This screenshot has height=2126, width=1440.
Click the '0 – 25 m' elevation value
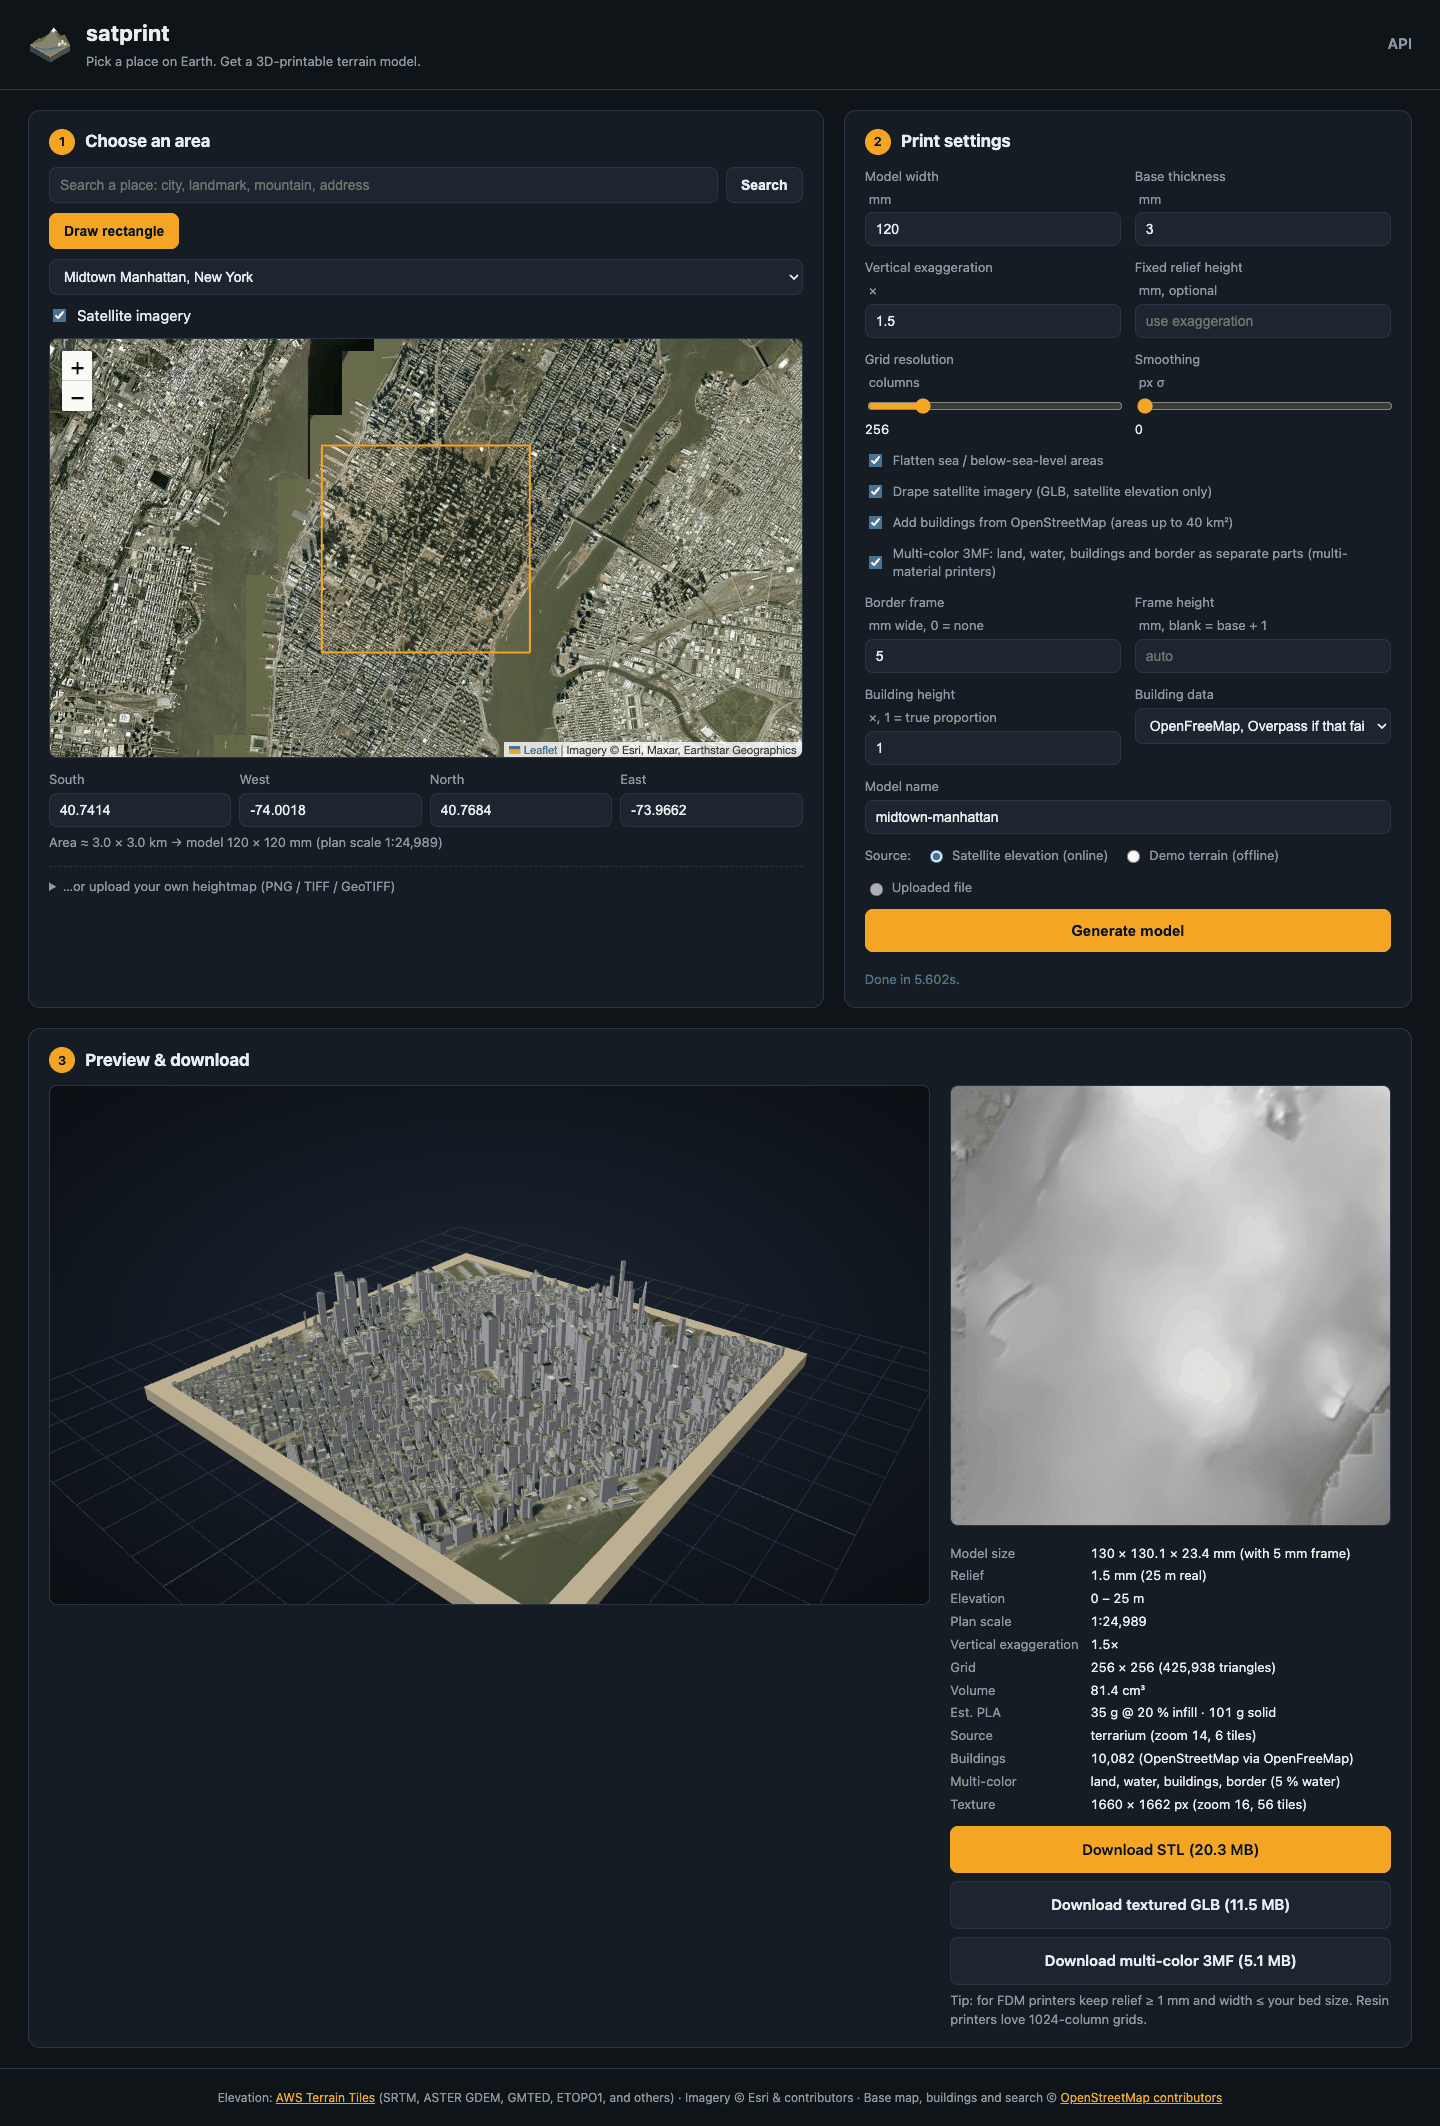point(1117,1598)
